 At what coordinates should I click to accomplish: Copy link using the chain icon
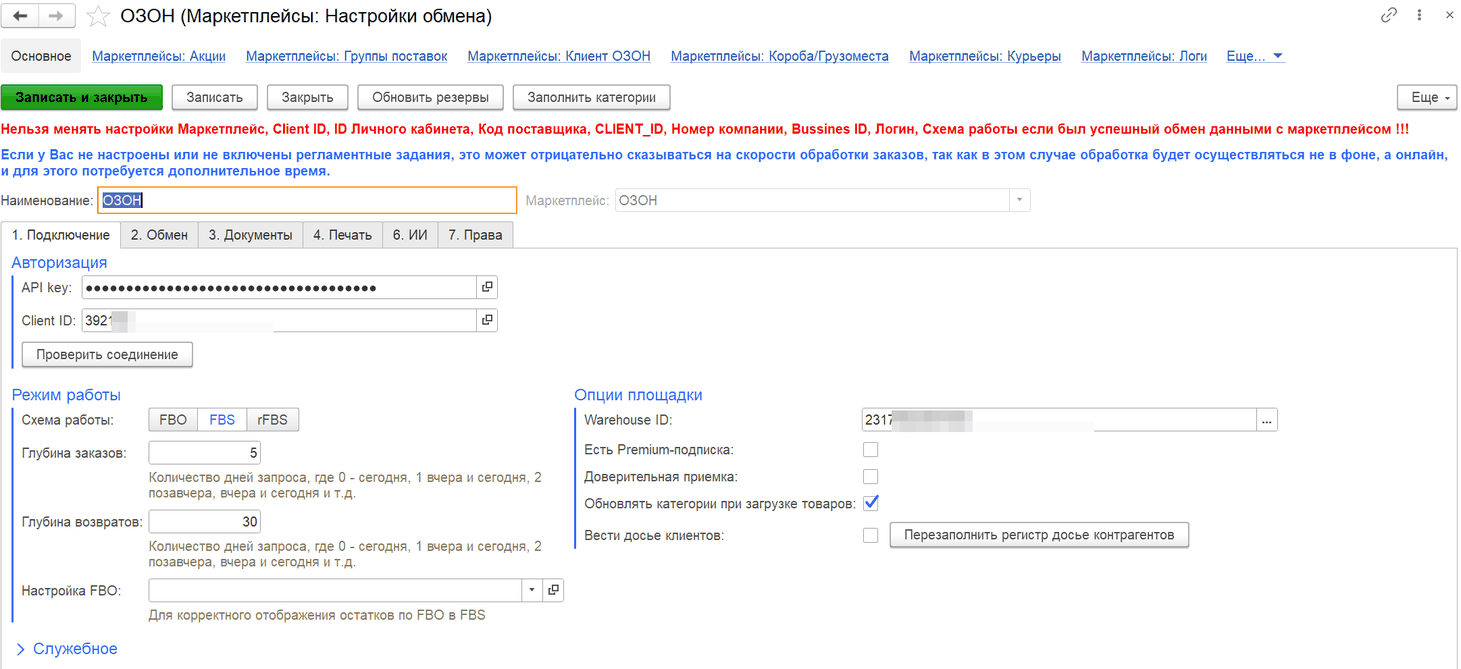(1389, 15)
